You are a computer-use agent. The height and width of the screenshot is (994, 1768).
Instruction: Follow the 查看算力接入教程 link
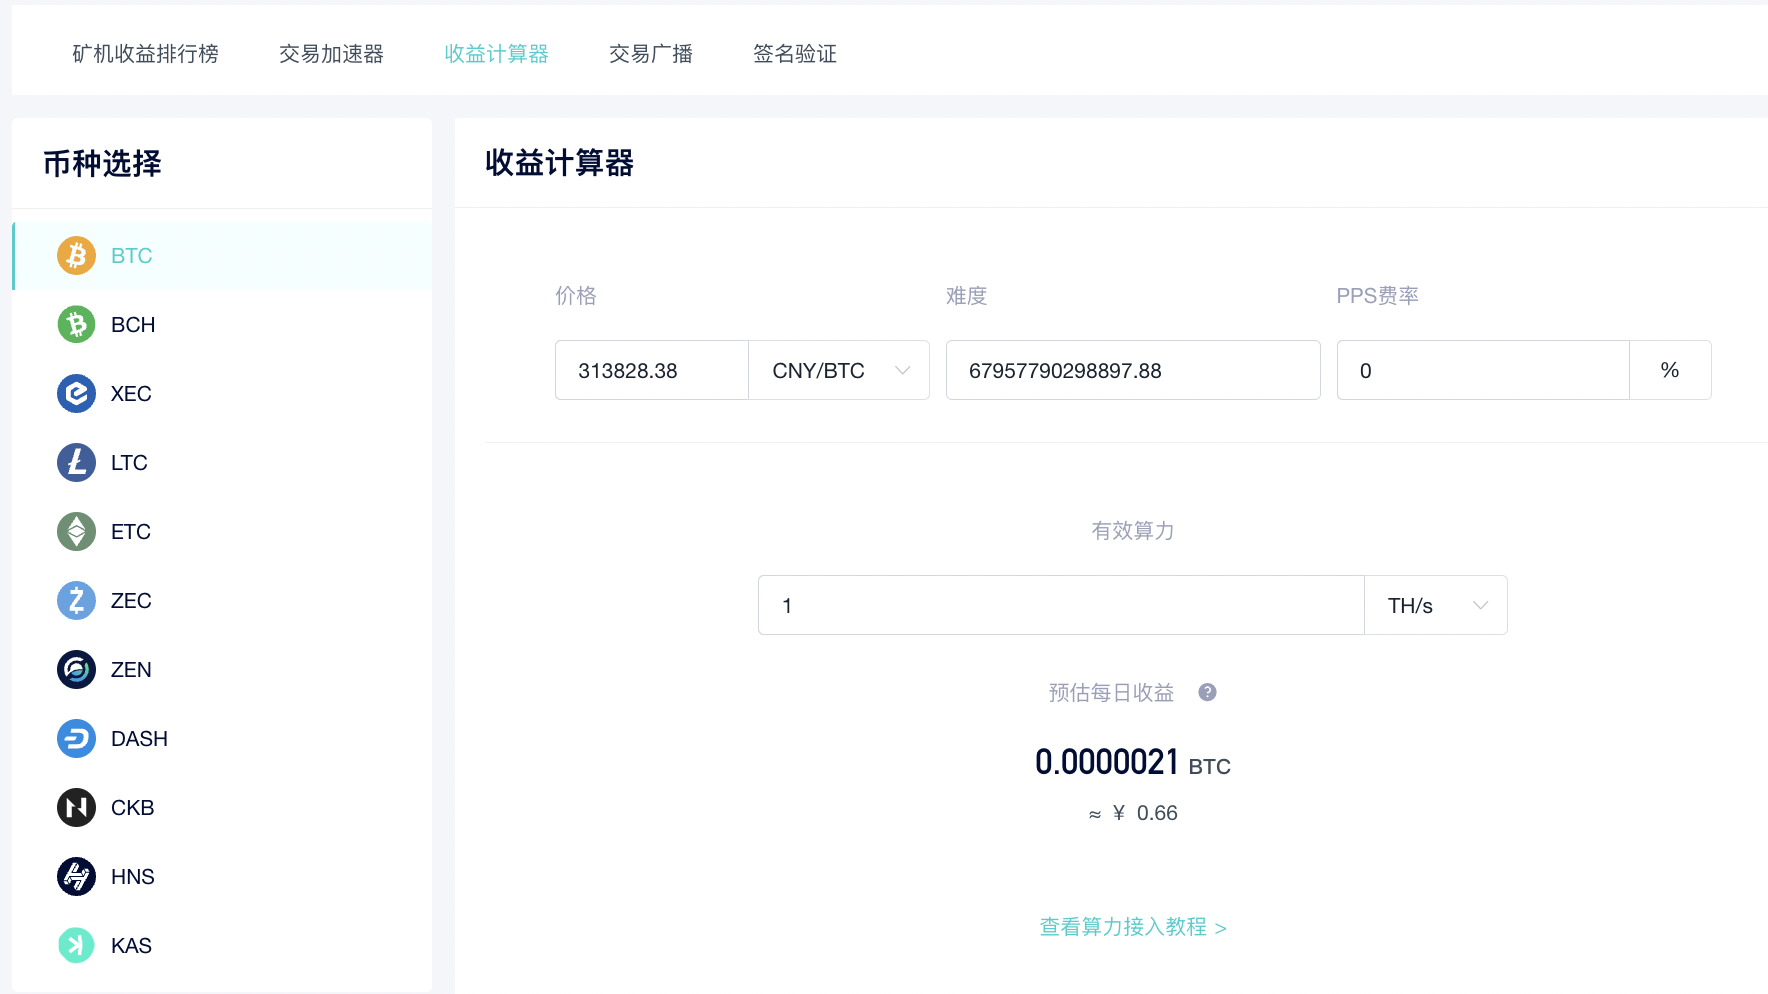click(1133, 927)
